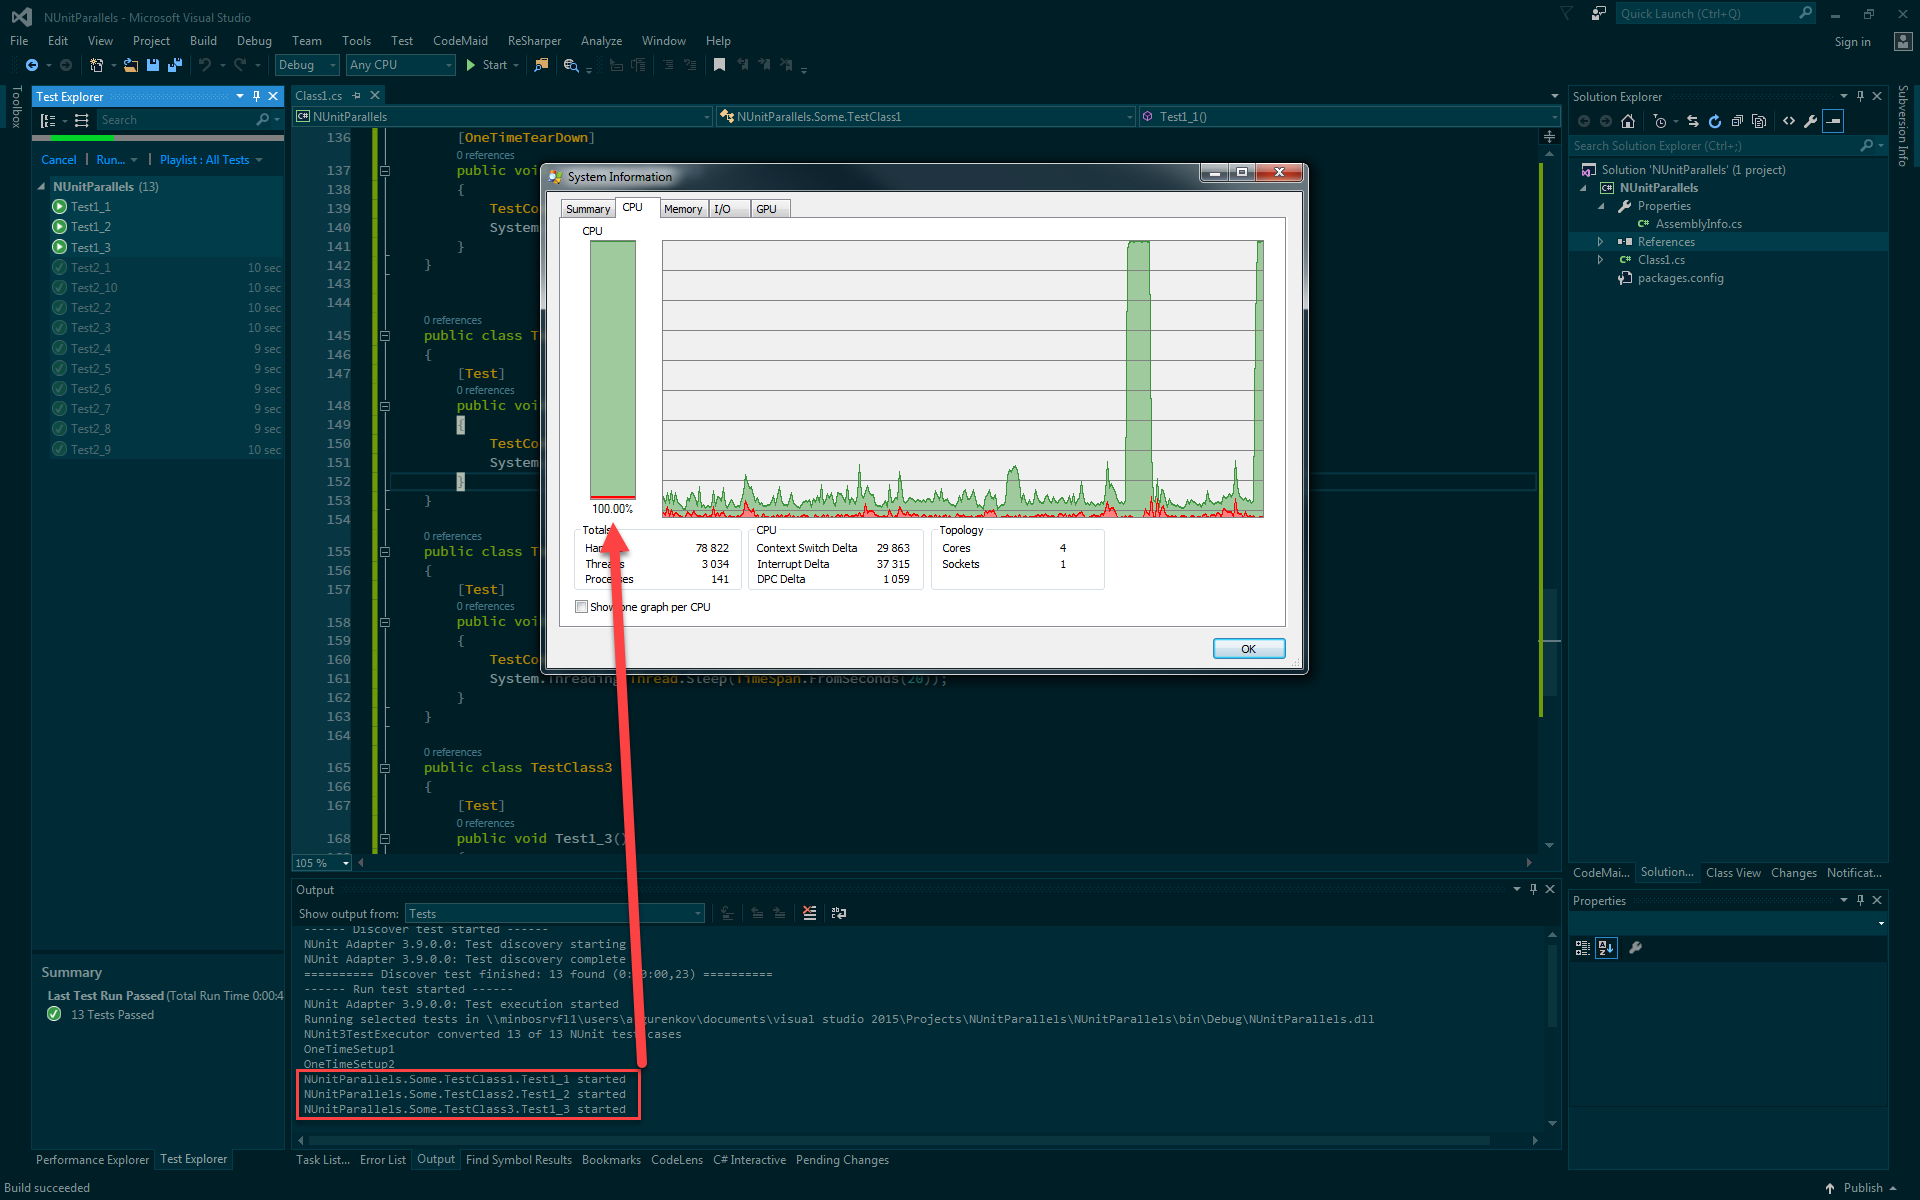Click Refresh icon in Solution Explorer
Viewport: 1920px width, 1200px height.
click(x=1715, y=121)
